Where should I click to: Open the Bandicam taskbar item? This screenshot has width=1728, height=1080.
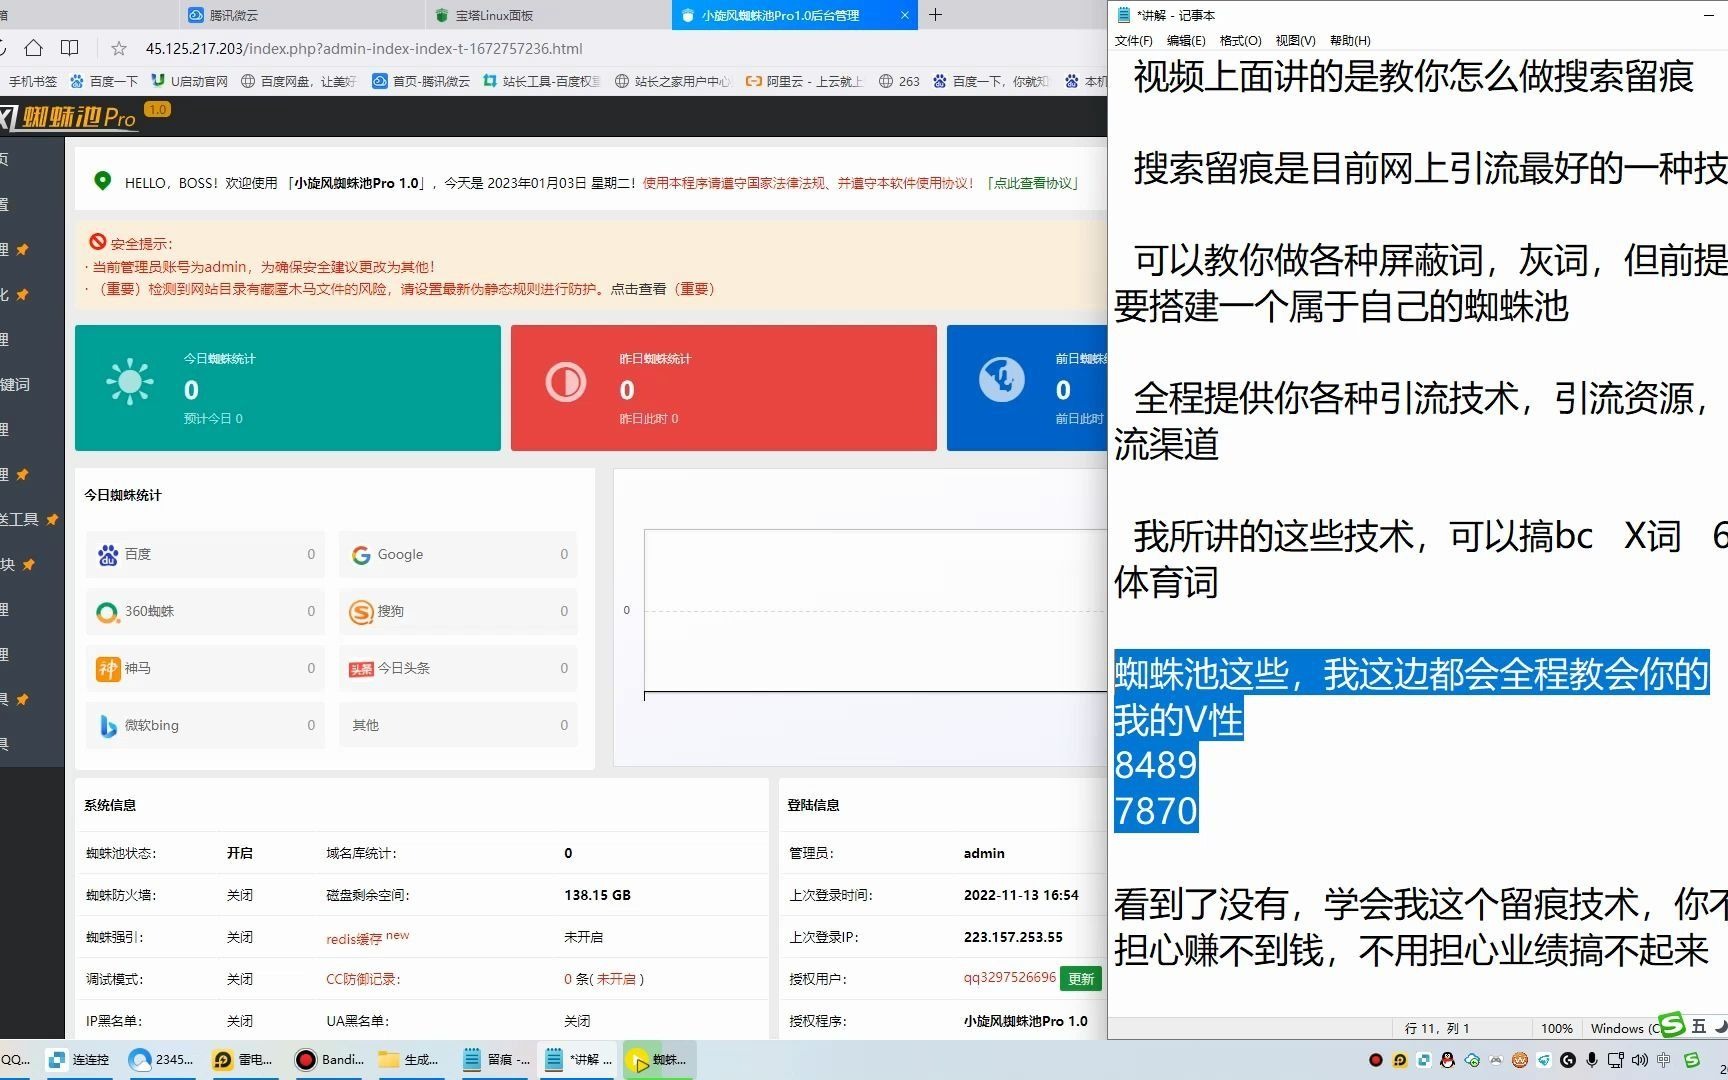tap(330, 1060)
